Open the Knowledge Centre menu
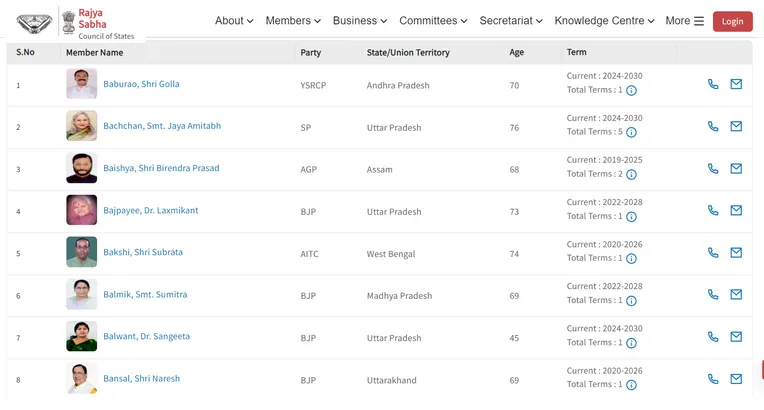 (604, 21)
